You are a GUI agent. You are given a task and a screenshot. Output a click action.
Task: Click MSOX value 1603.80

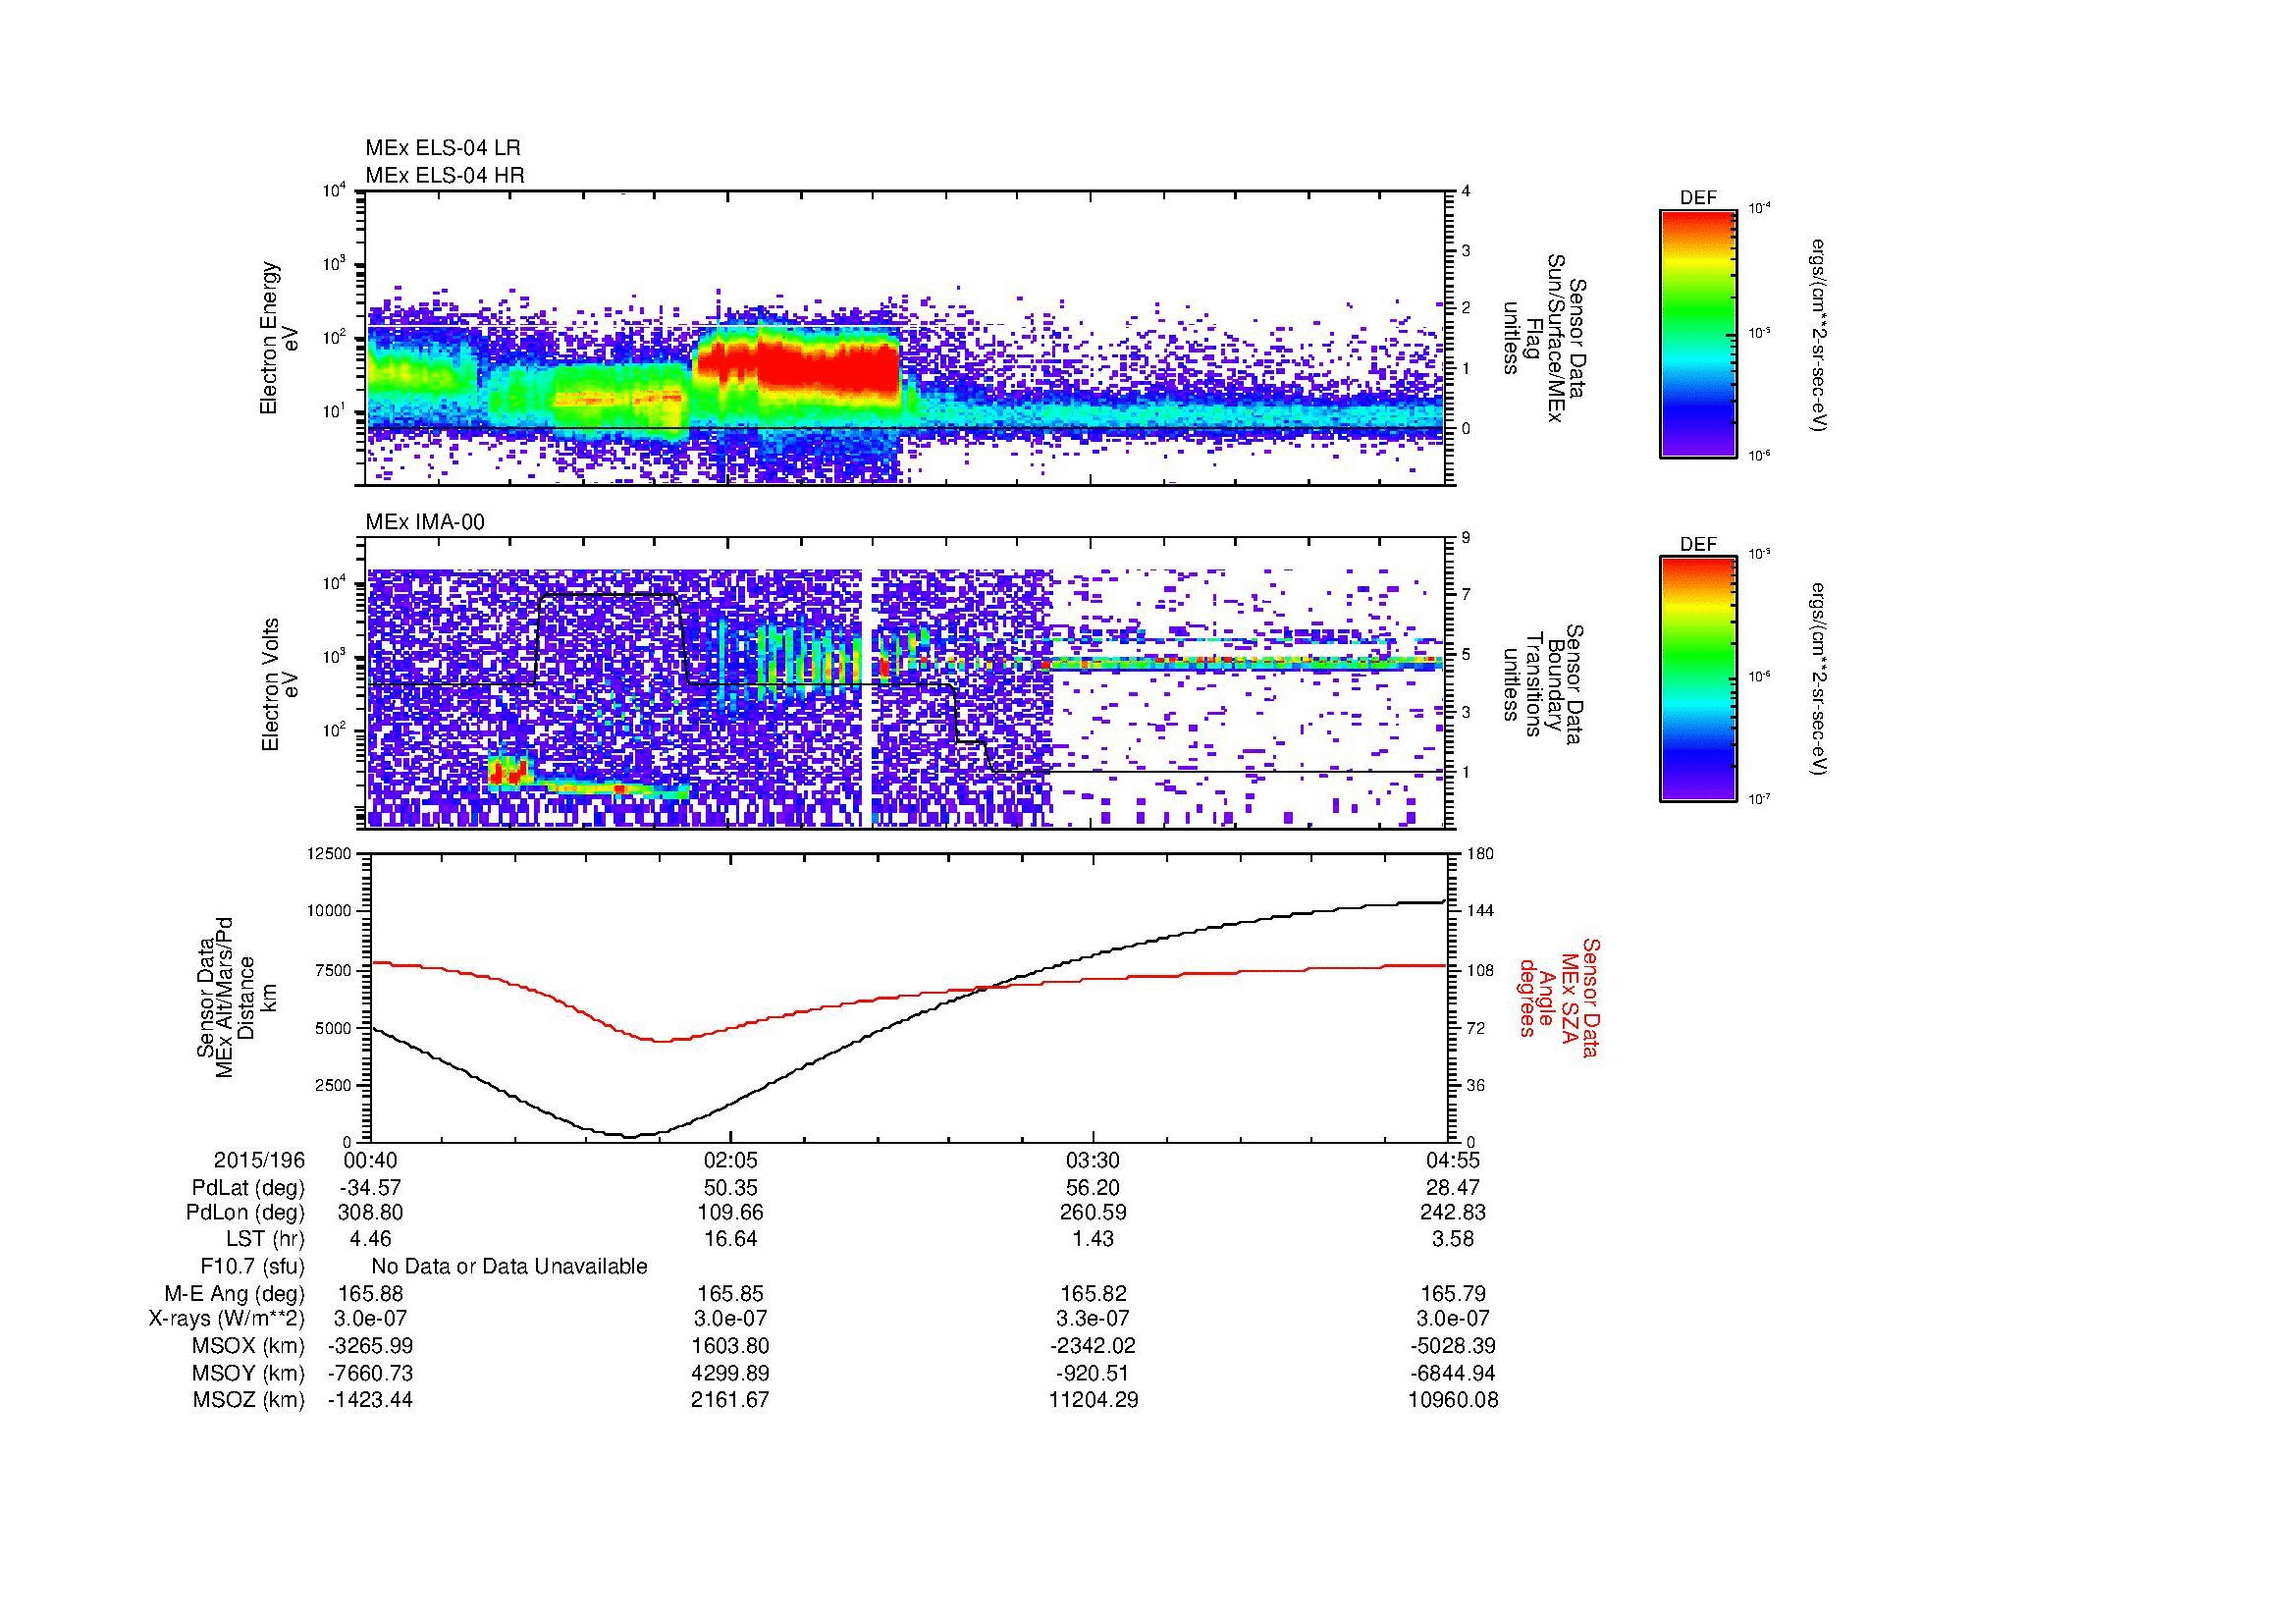[x=731, y=1346]
